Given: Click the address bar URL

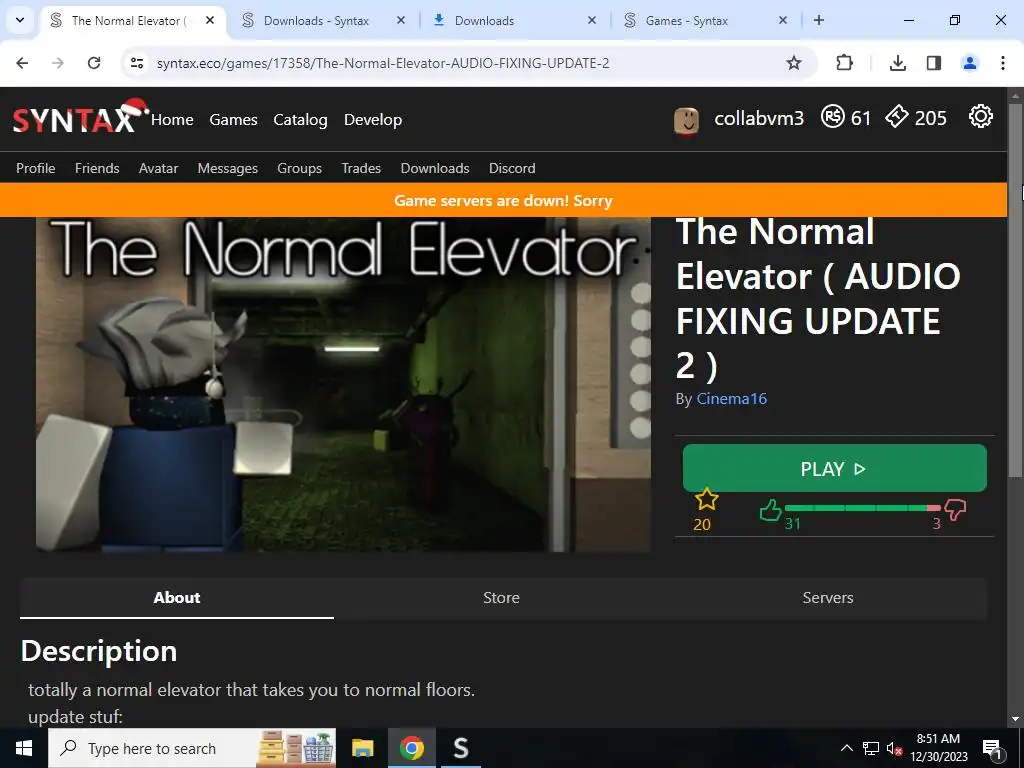Looking at the screenshot, I should (383, 63).
